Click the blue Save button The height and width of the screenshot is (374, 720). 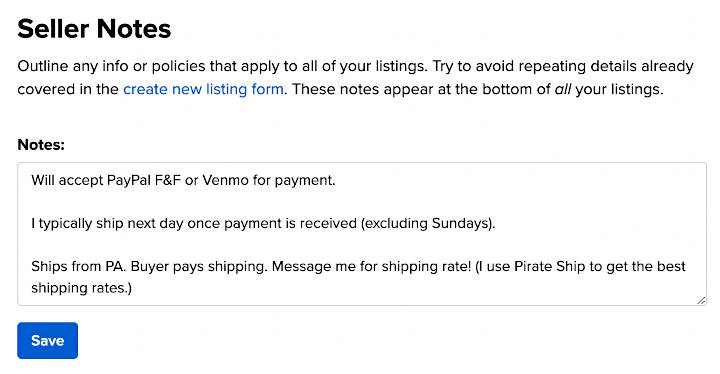coord(47,340)
